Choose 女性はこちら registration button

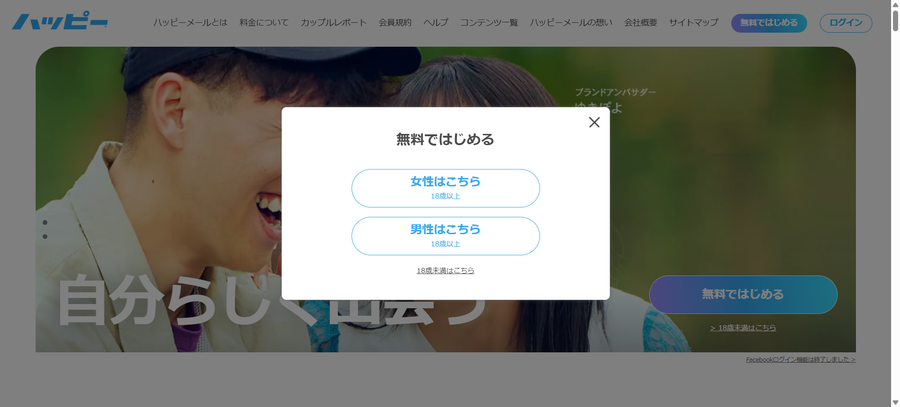(445, 188)
